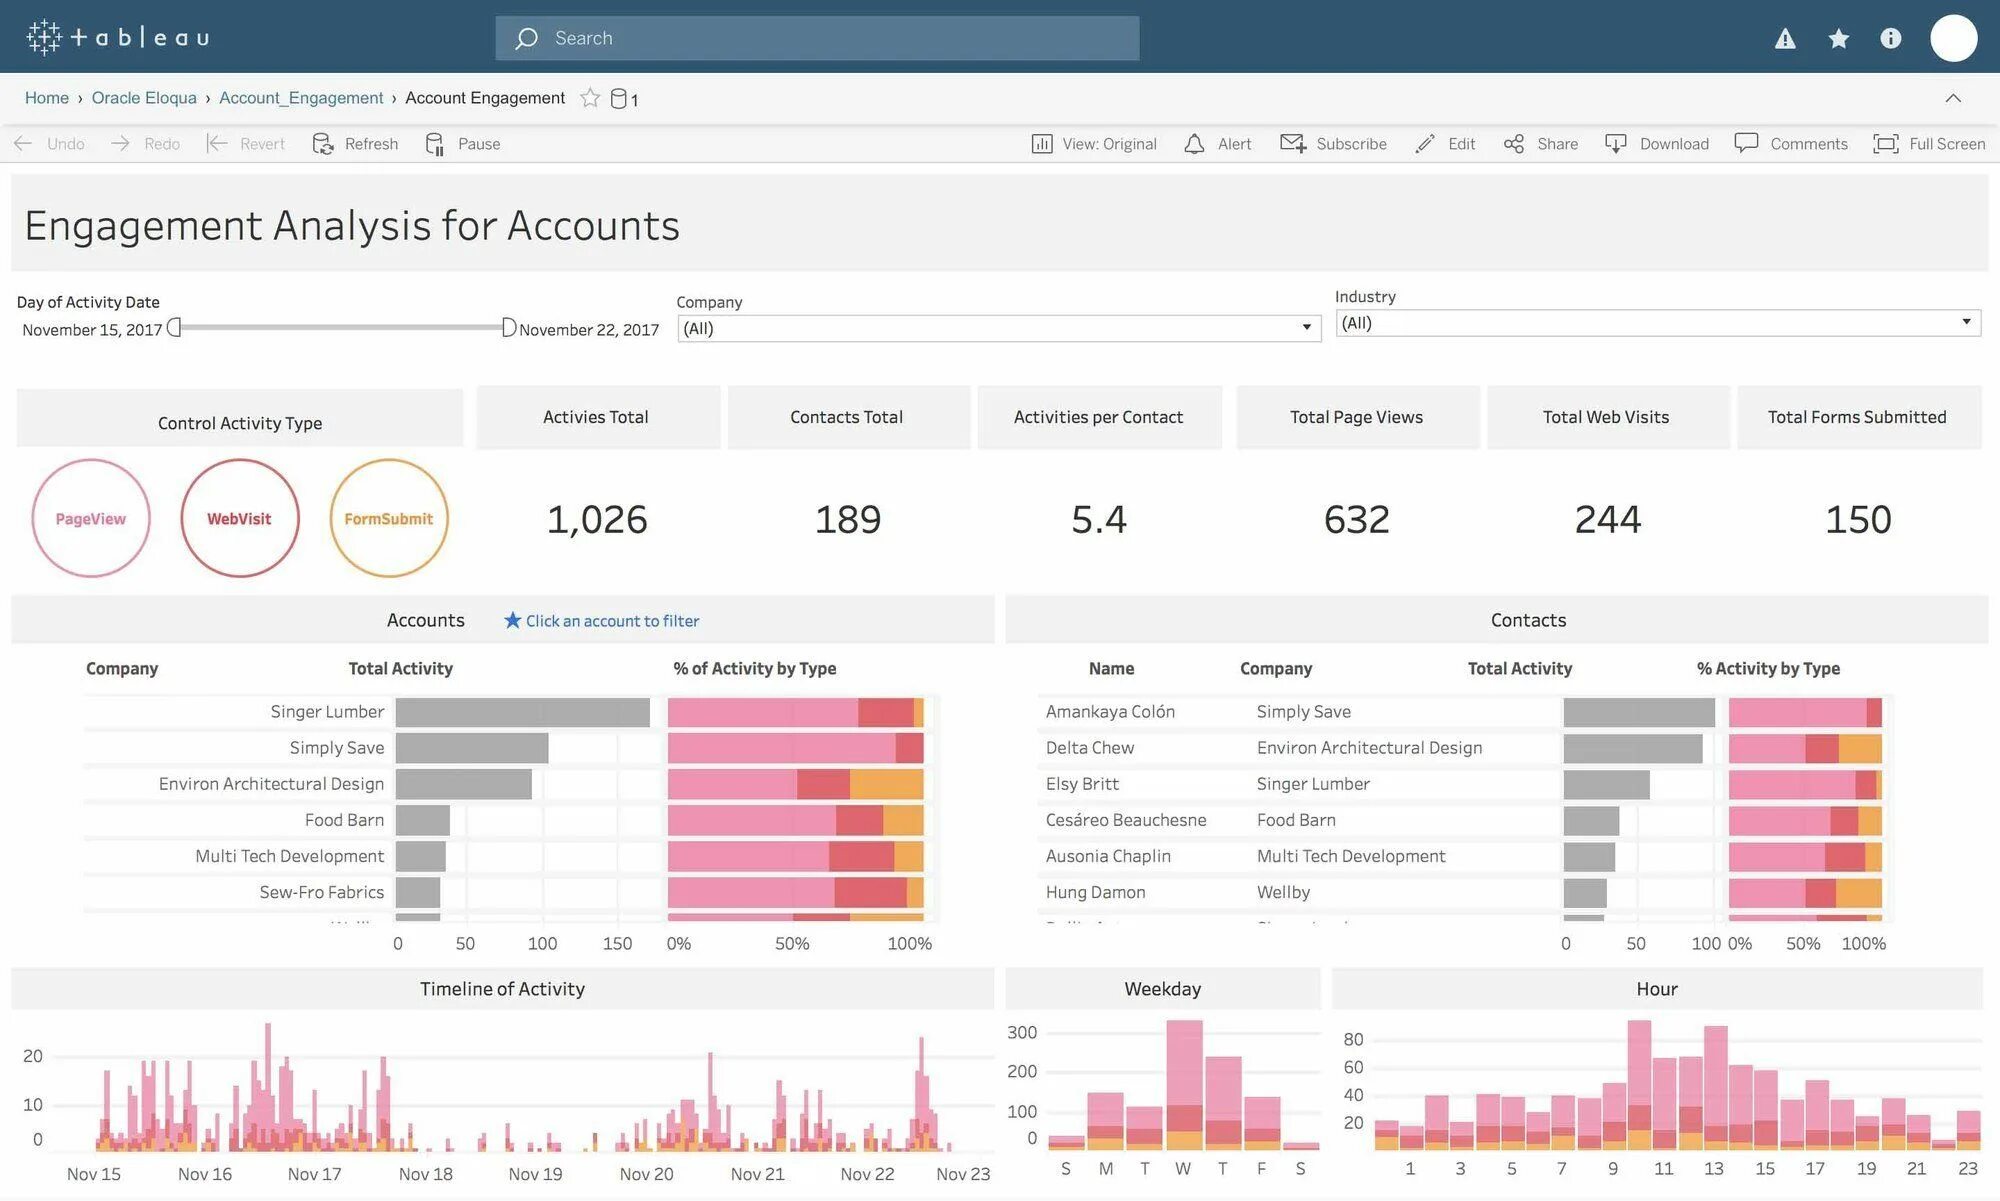Click the end date slider handle
The width and height of the screenshot is (2000, 1201).
pyautogui.click(x=508, y=328)
